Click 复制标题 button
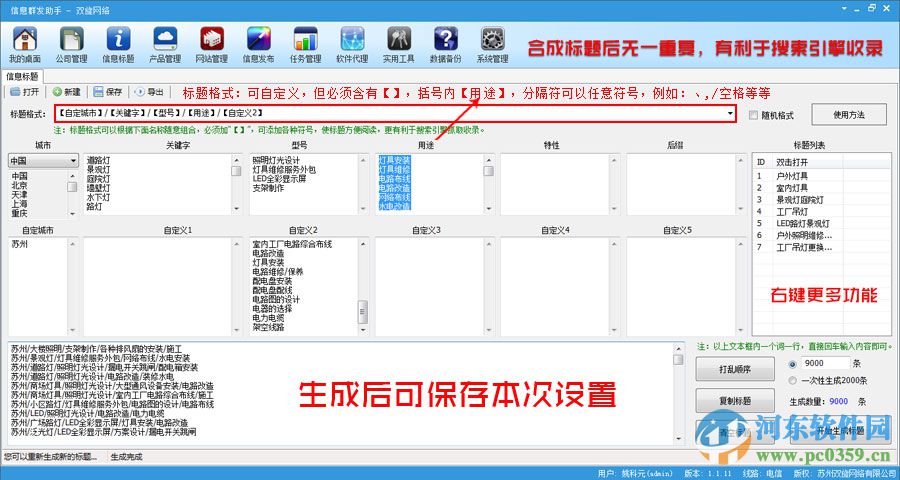Image resolution: width=900 pixels, height=480 pixels. pyautogui.click(x=735, y=401)
